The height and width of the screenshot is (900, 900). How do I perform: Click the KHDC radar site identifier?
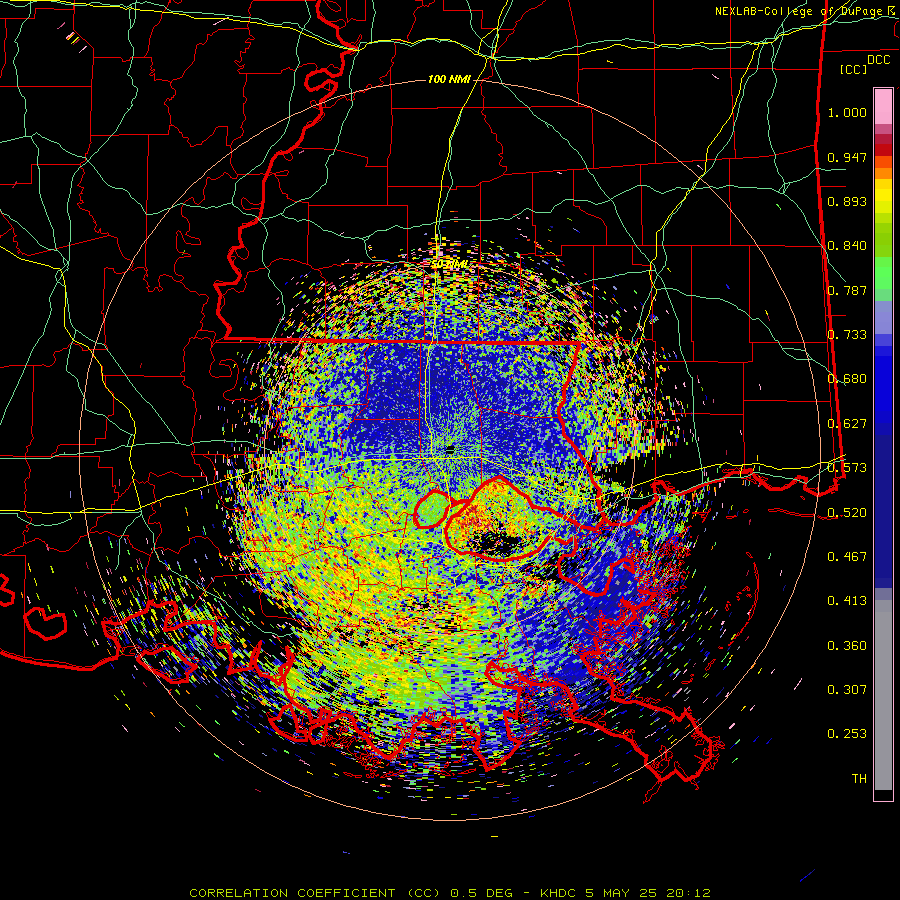point(560,893)
